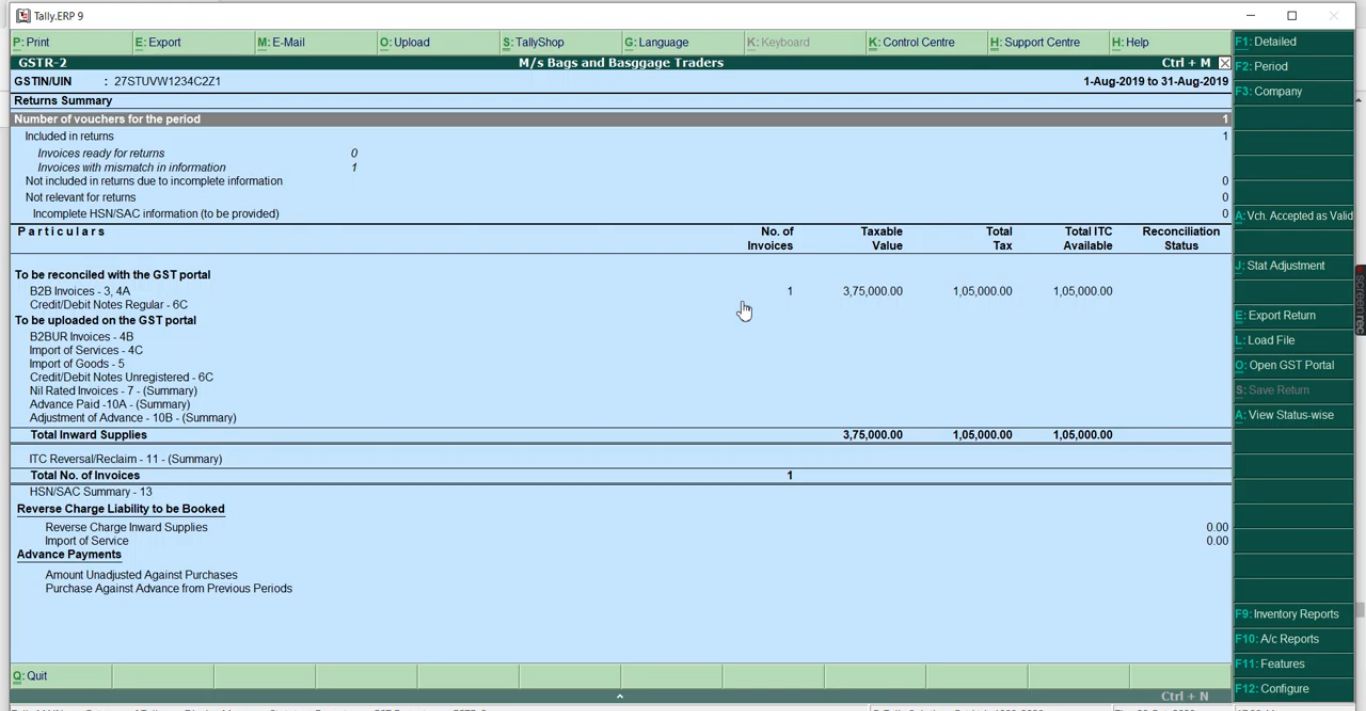The width and height of the screenshot is (1366, 711).
Task: Open GST Portal from sidebar
Action: [1285, 365]
